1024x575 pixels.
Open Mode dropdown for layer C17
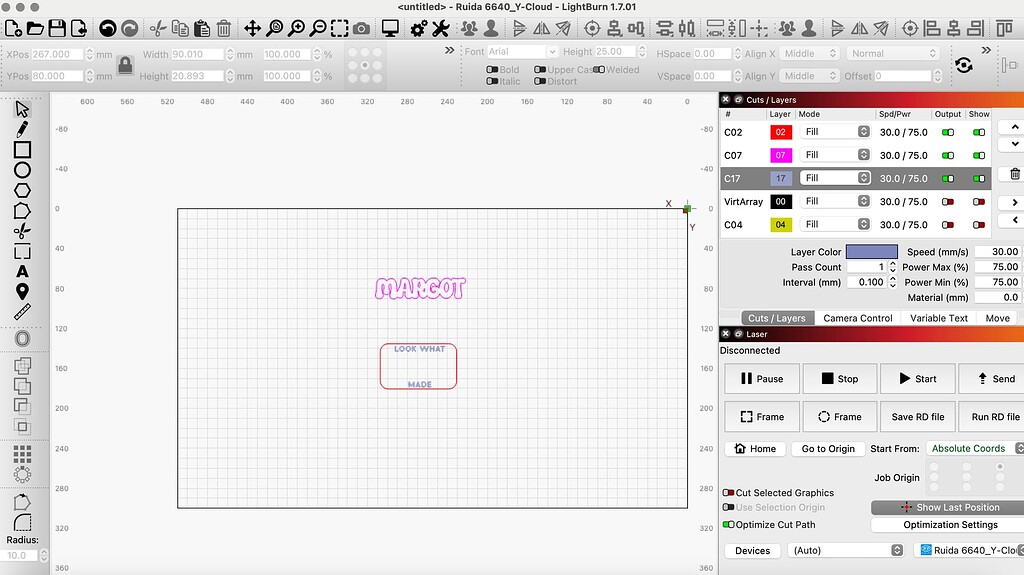pos(835,178)
